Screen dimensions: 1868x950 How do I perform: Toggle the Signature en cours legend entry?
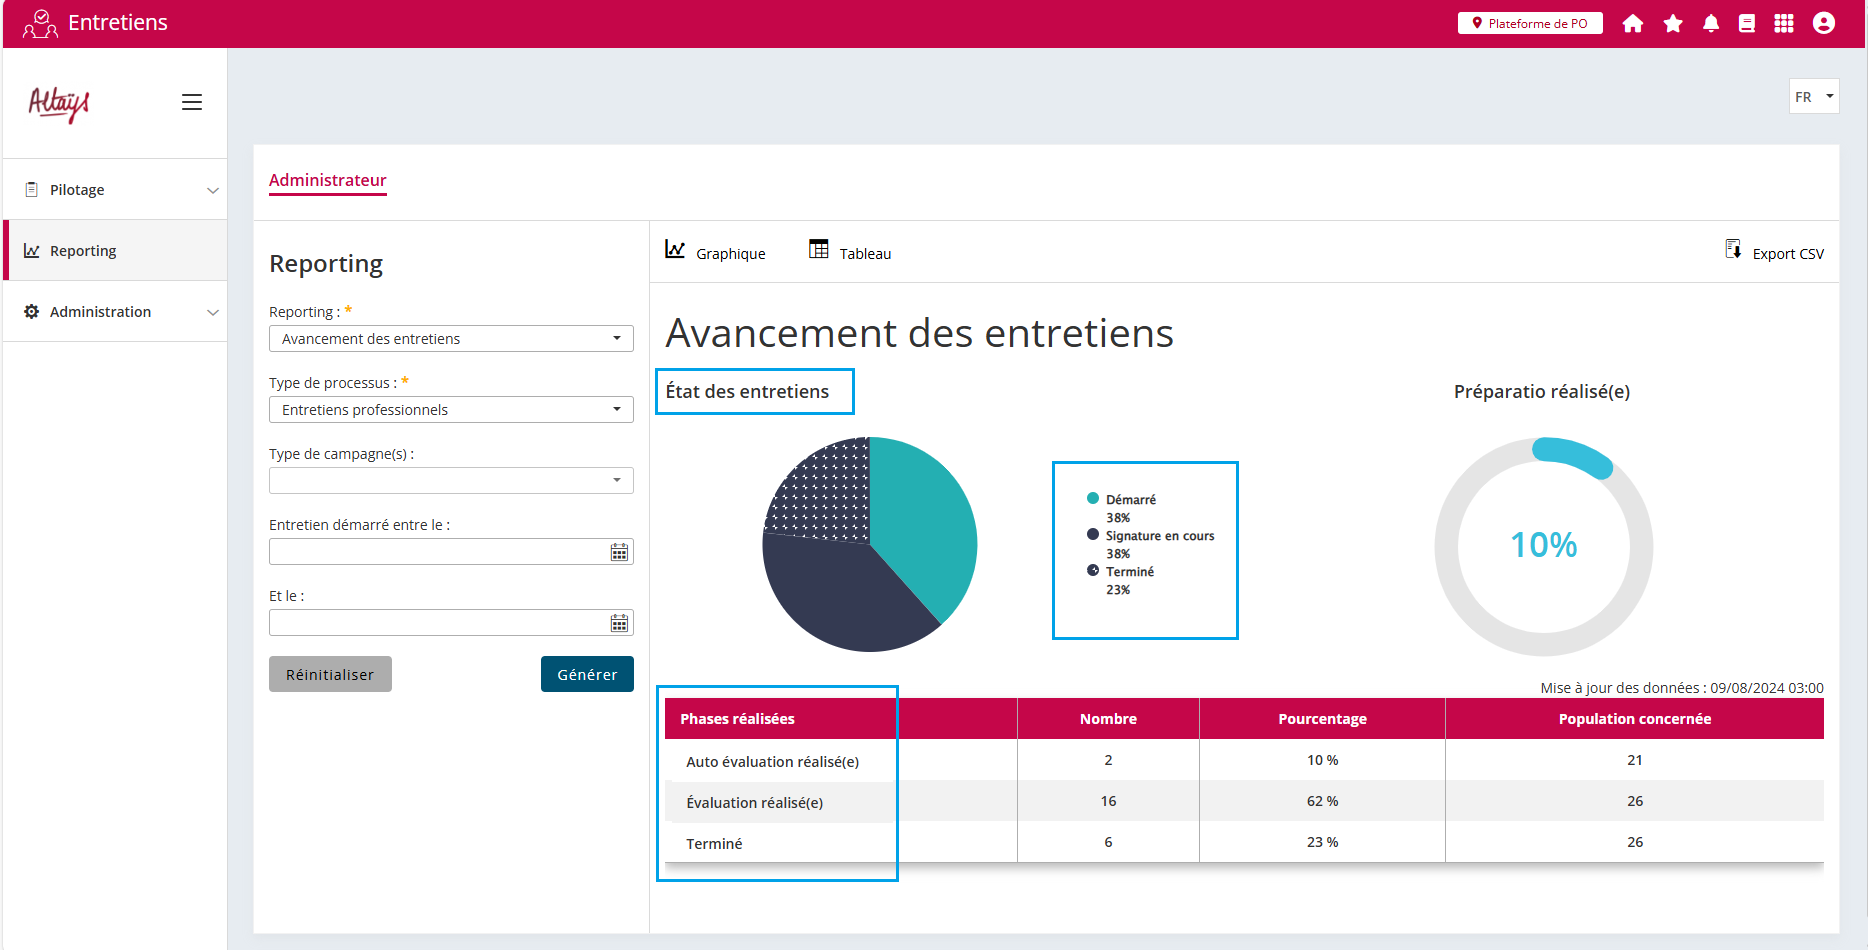pos(1158,536)
